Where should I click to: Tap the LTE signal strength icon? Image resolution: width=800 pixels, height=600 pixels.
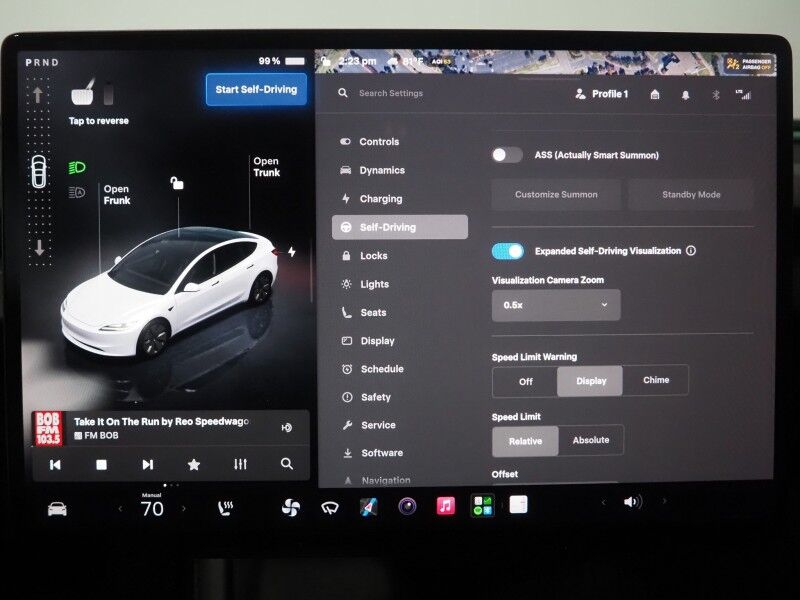(x=743, y=94)
